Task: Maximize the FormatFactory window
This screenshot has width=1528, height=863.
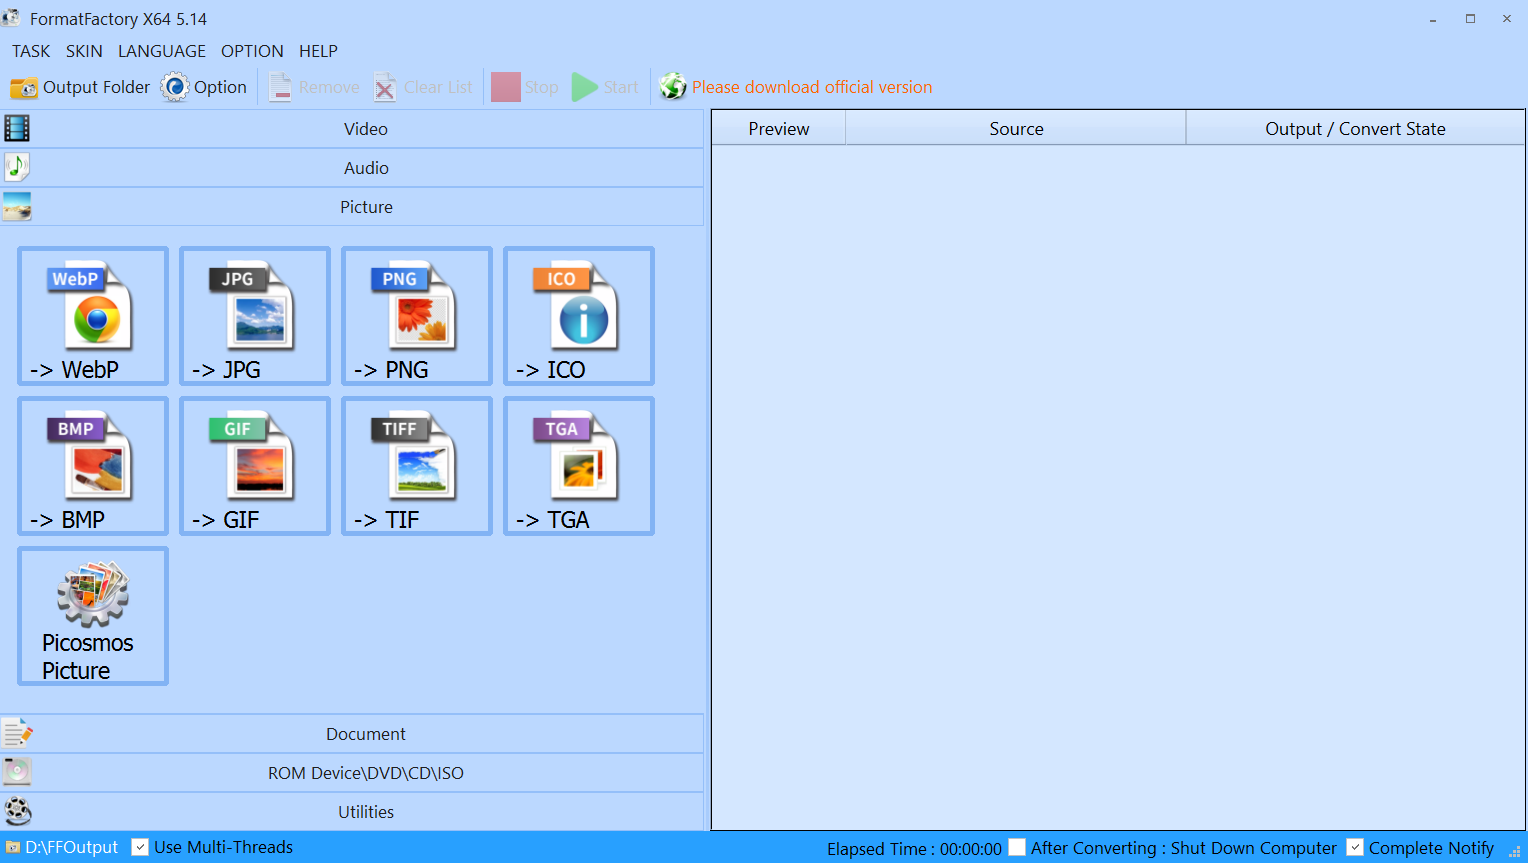Action: coord(1470,19)
